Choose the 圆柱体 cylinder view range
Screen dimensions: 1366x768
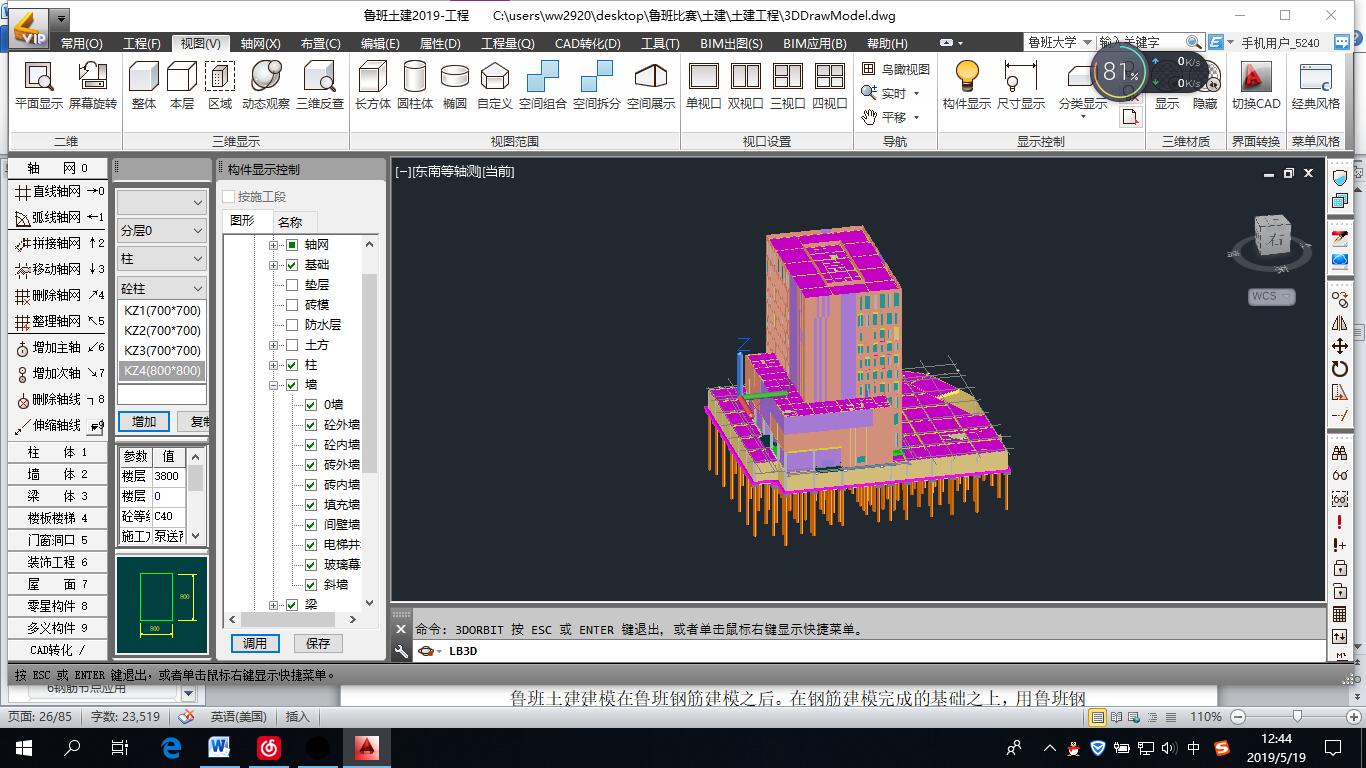(415, 85)
